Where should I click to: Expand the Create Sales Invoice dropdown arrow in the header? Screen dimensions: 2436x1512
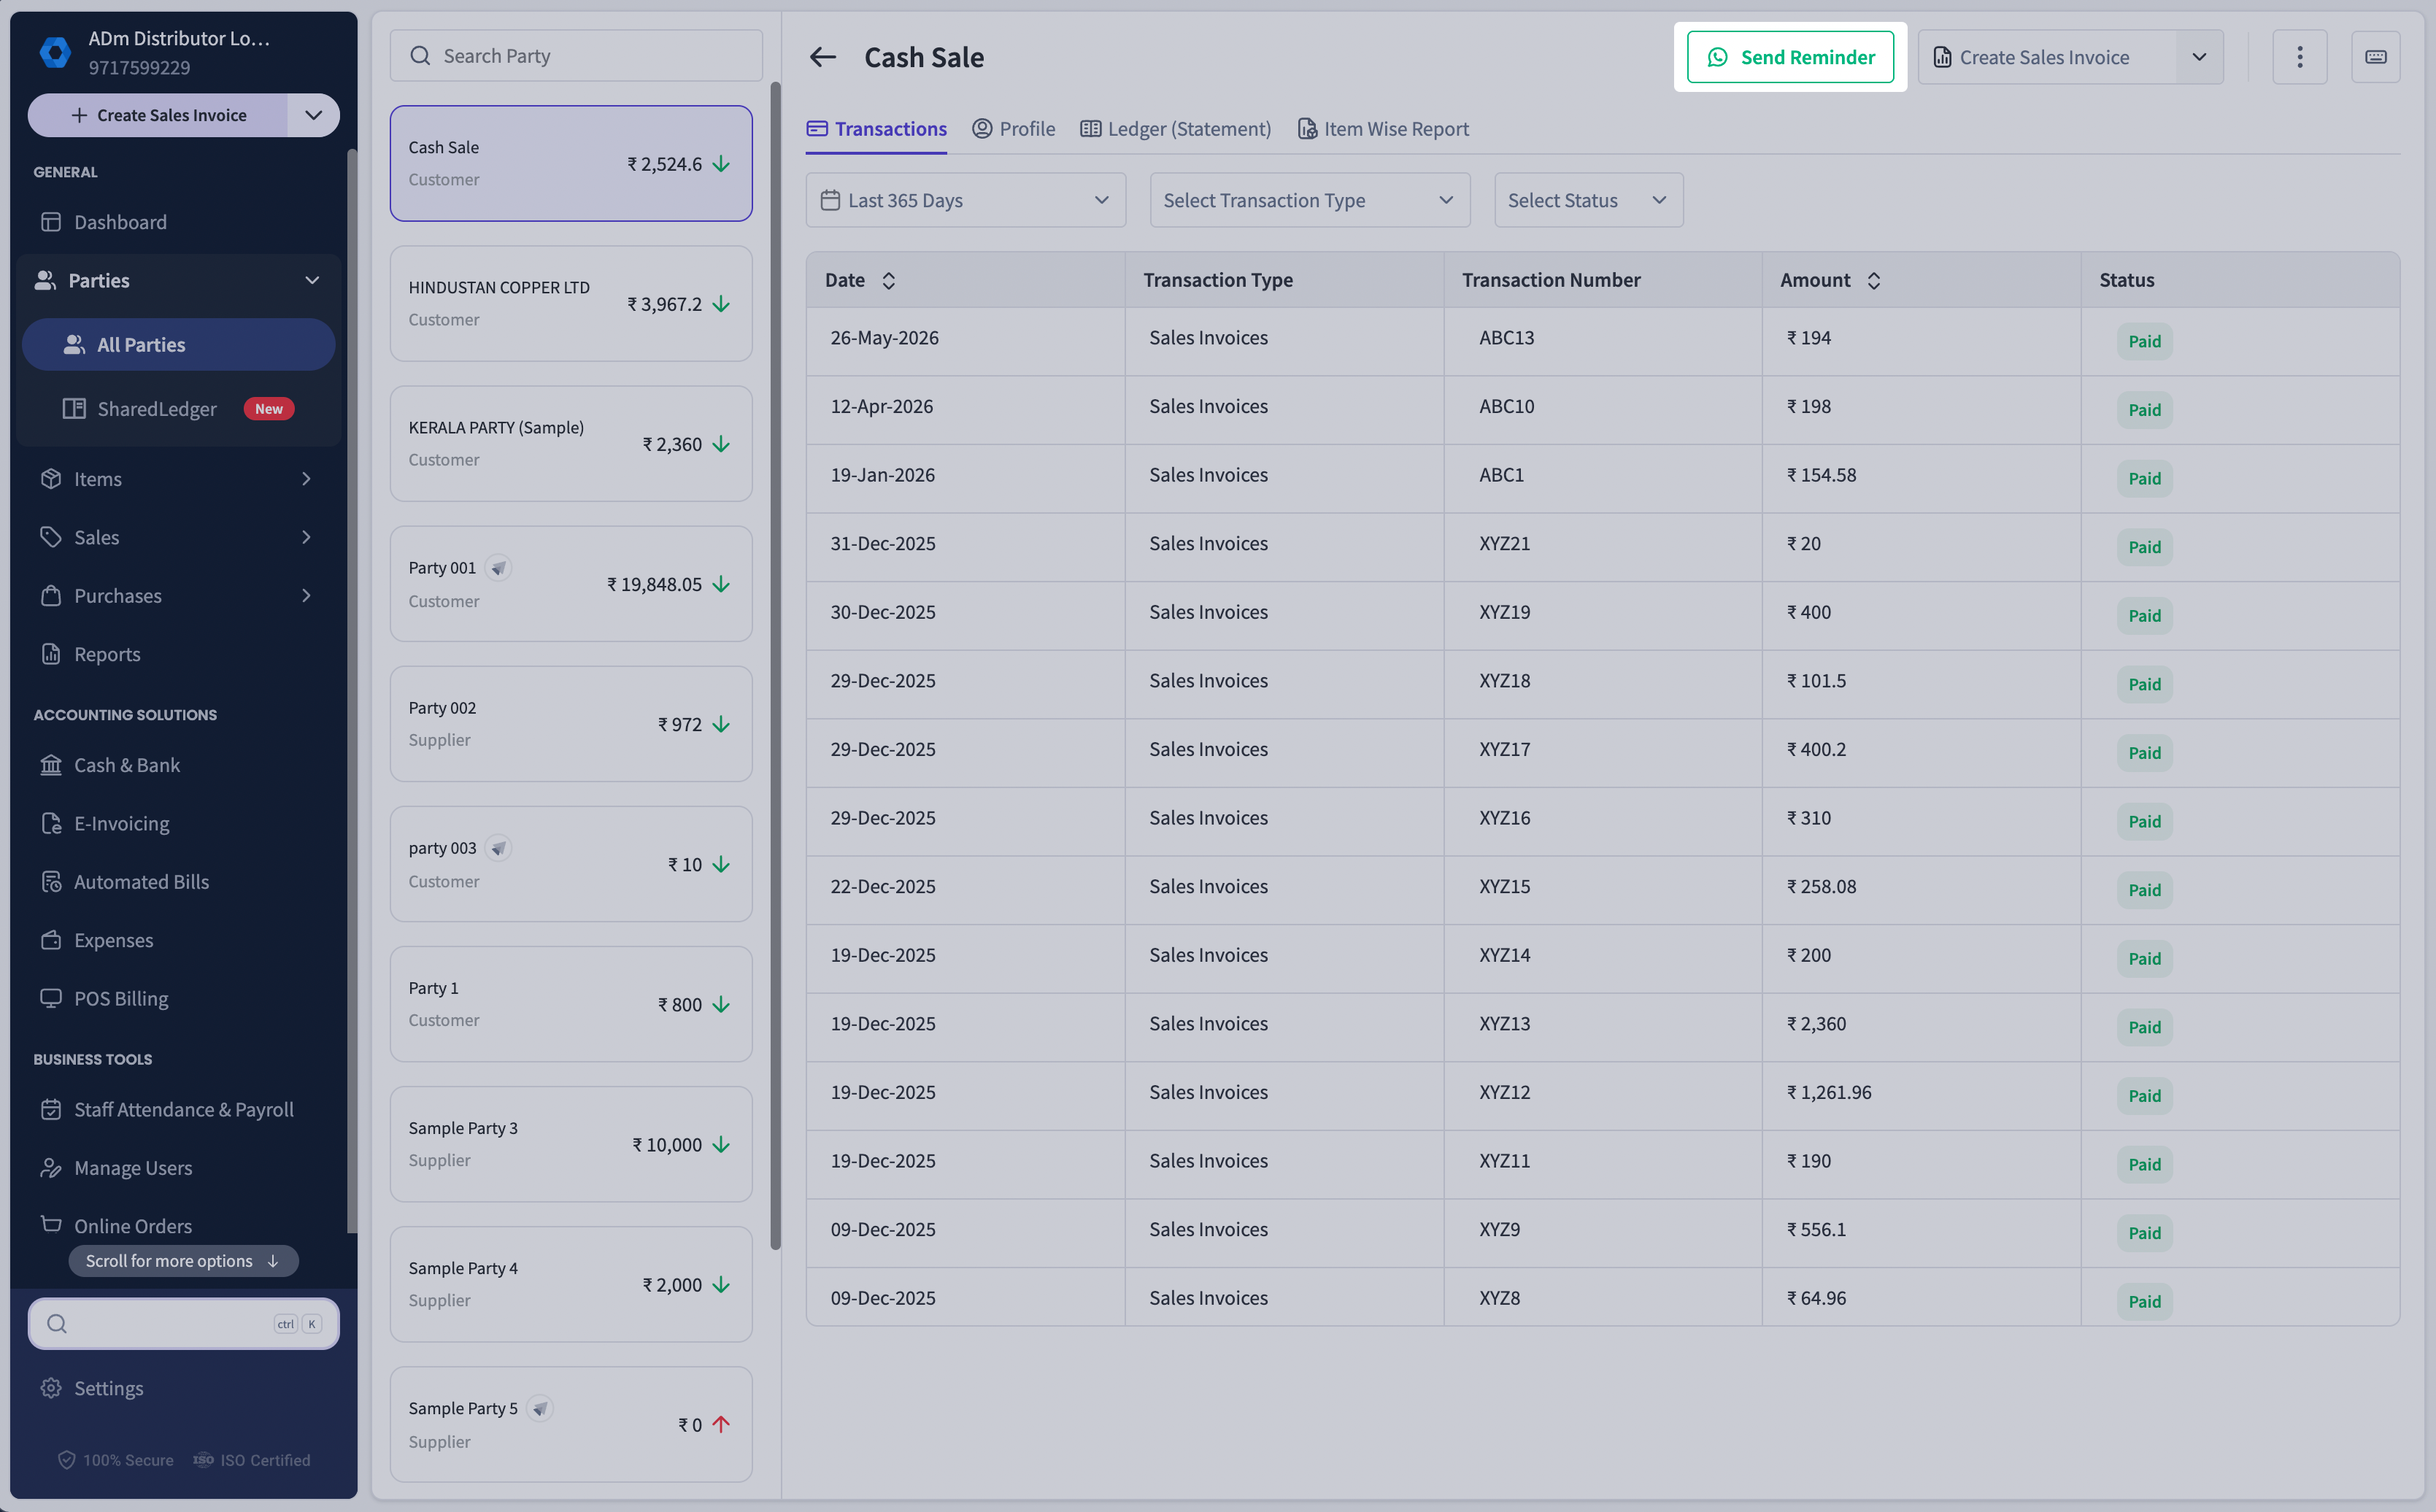[2199, 57]
